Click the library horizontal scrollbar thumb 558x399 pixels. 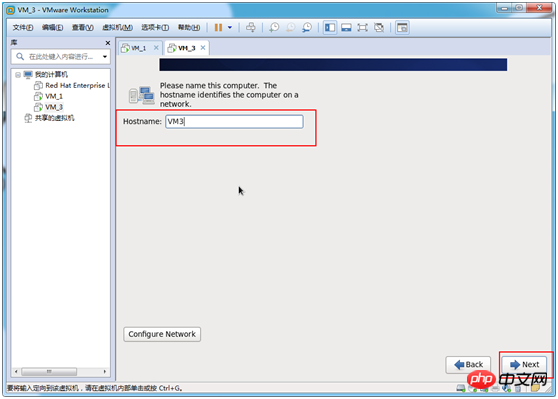pos(49,372)
